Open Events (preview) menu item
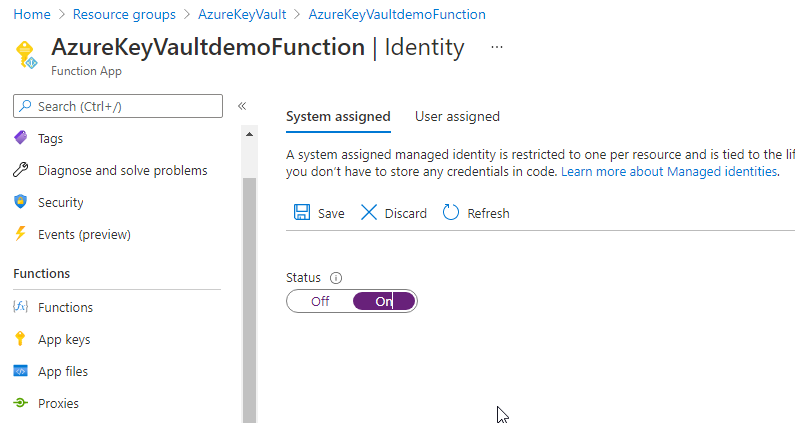Viewport: 795px width, 423px height. (84, 234)
